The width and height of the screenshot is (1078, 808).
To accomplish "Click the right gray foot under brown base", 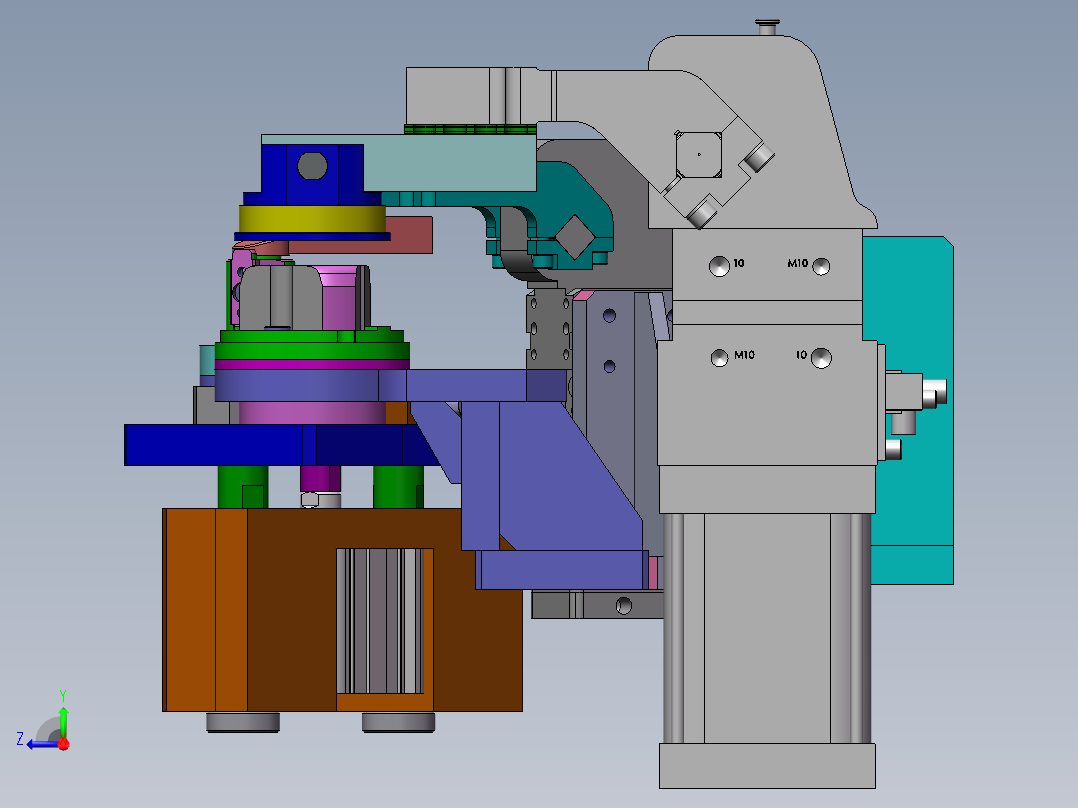I will (x=398, y=722).
